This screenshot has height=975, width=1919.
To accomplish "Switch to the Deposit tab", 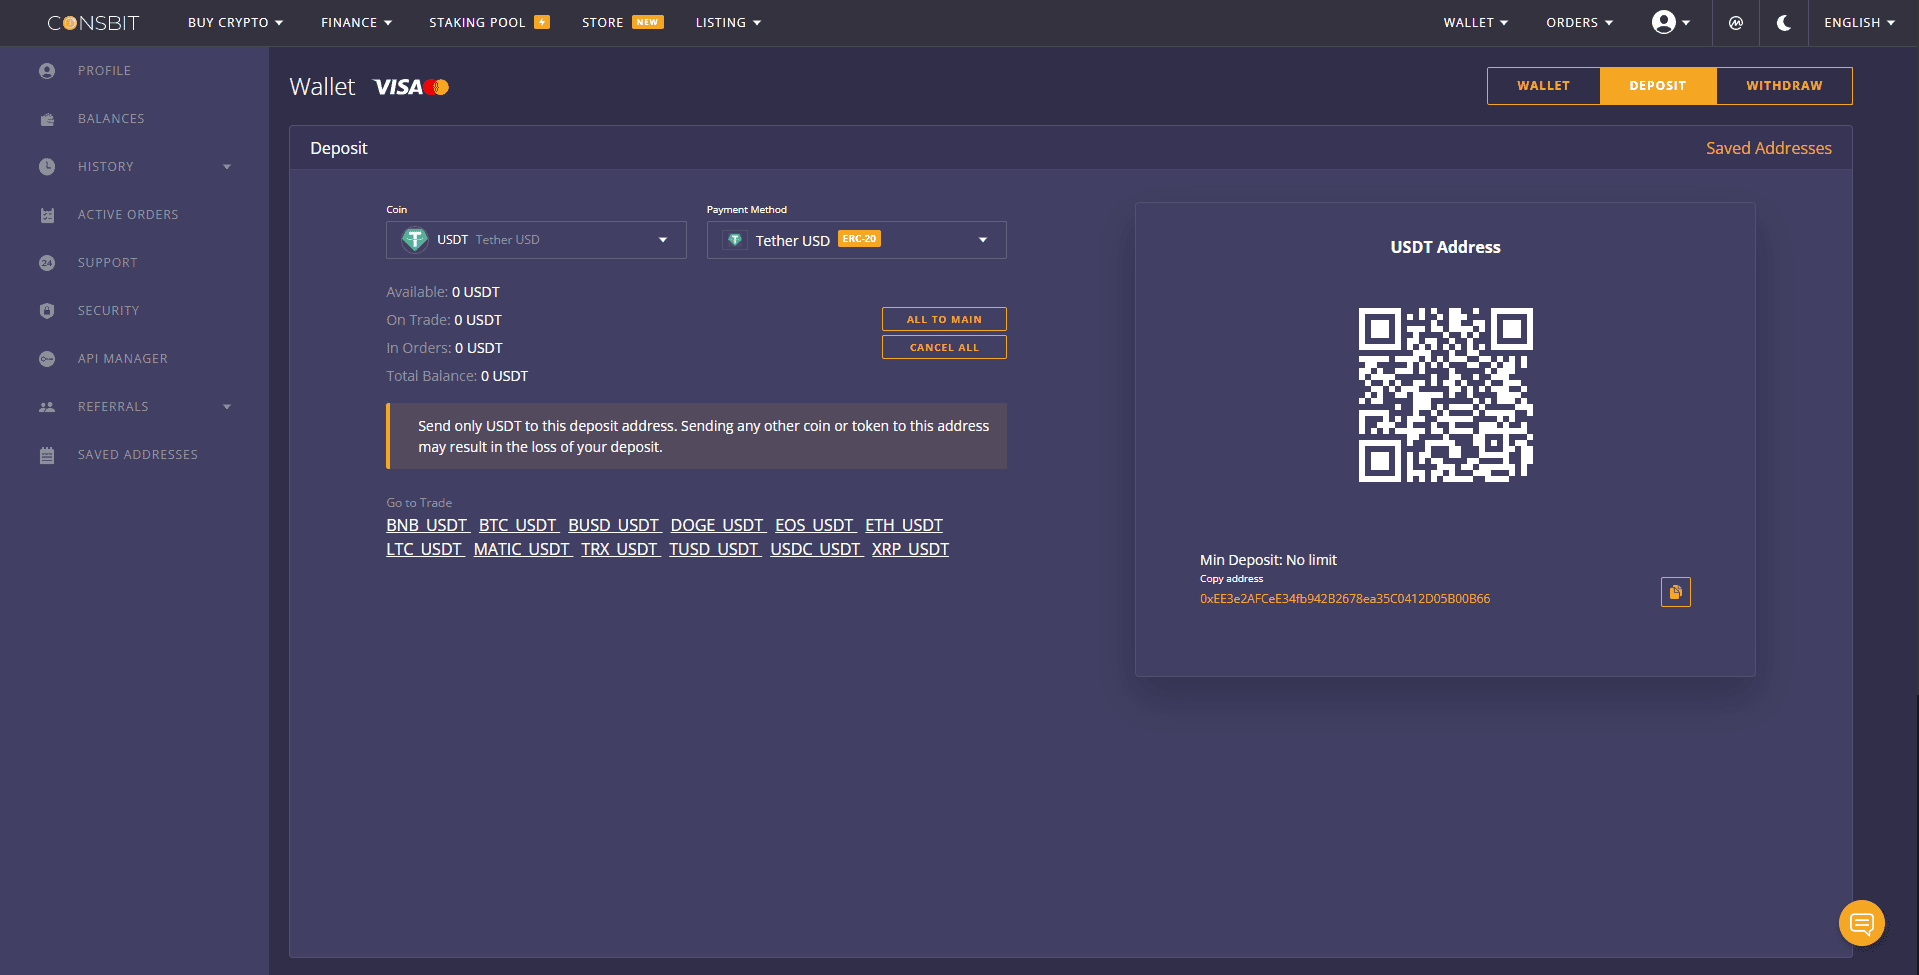I will tap(1658, 86).
